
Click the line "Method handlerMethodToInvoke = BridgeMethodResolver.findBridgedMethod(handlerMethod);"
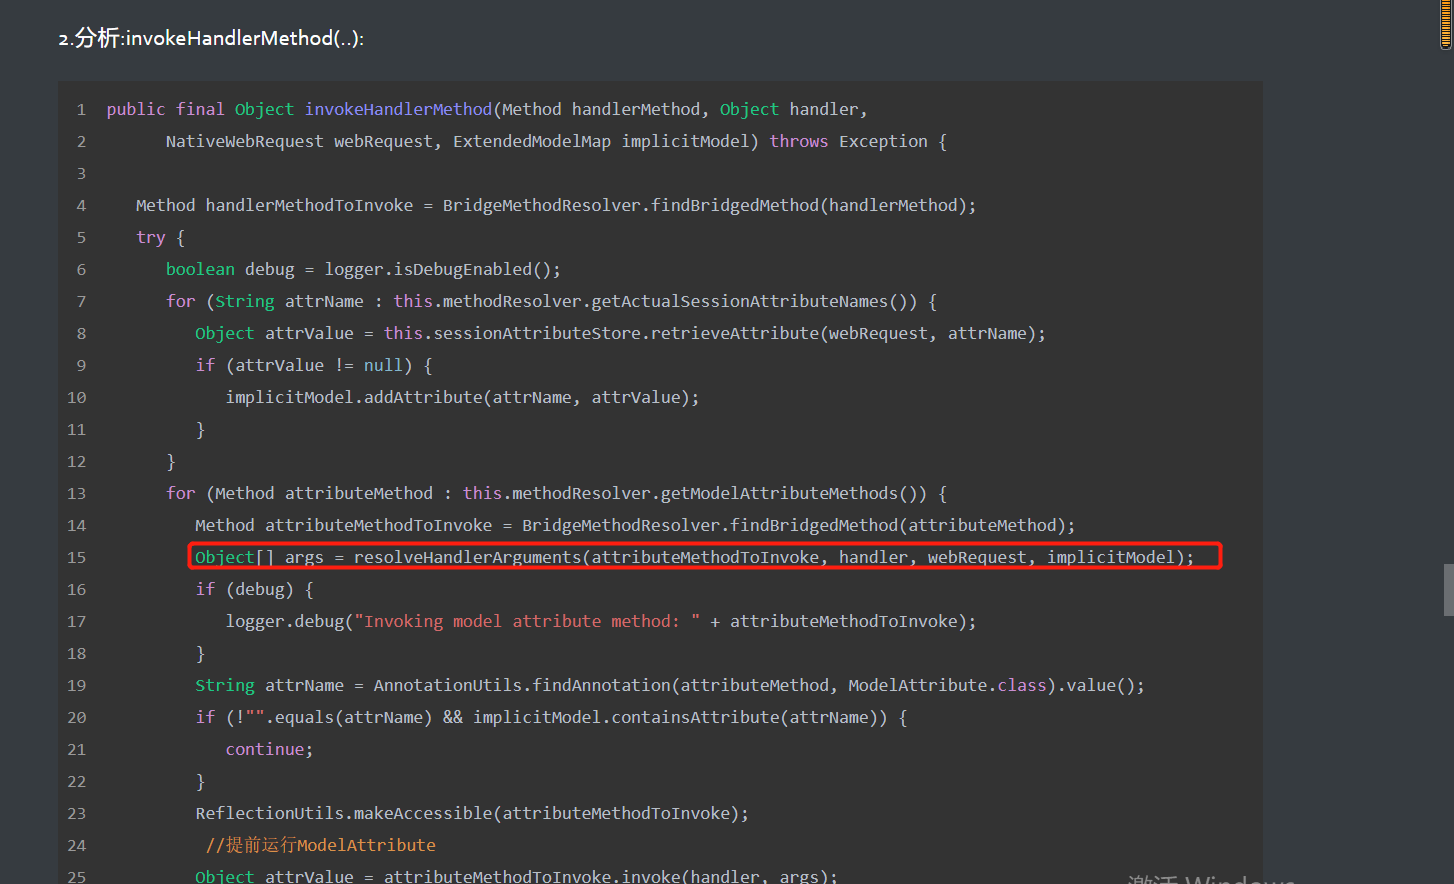(x=556, y=205)
